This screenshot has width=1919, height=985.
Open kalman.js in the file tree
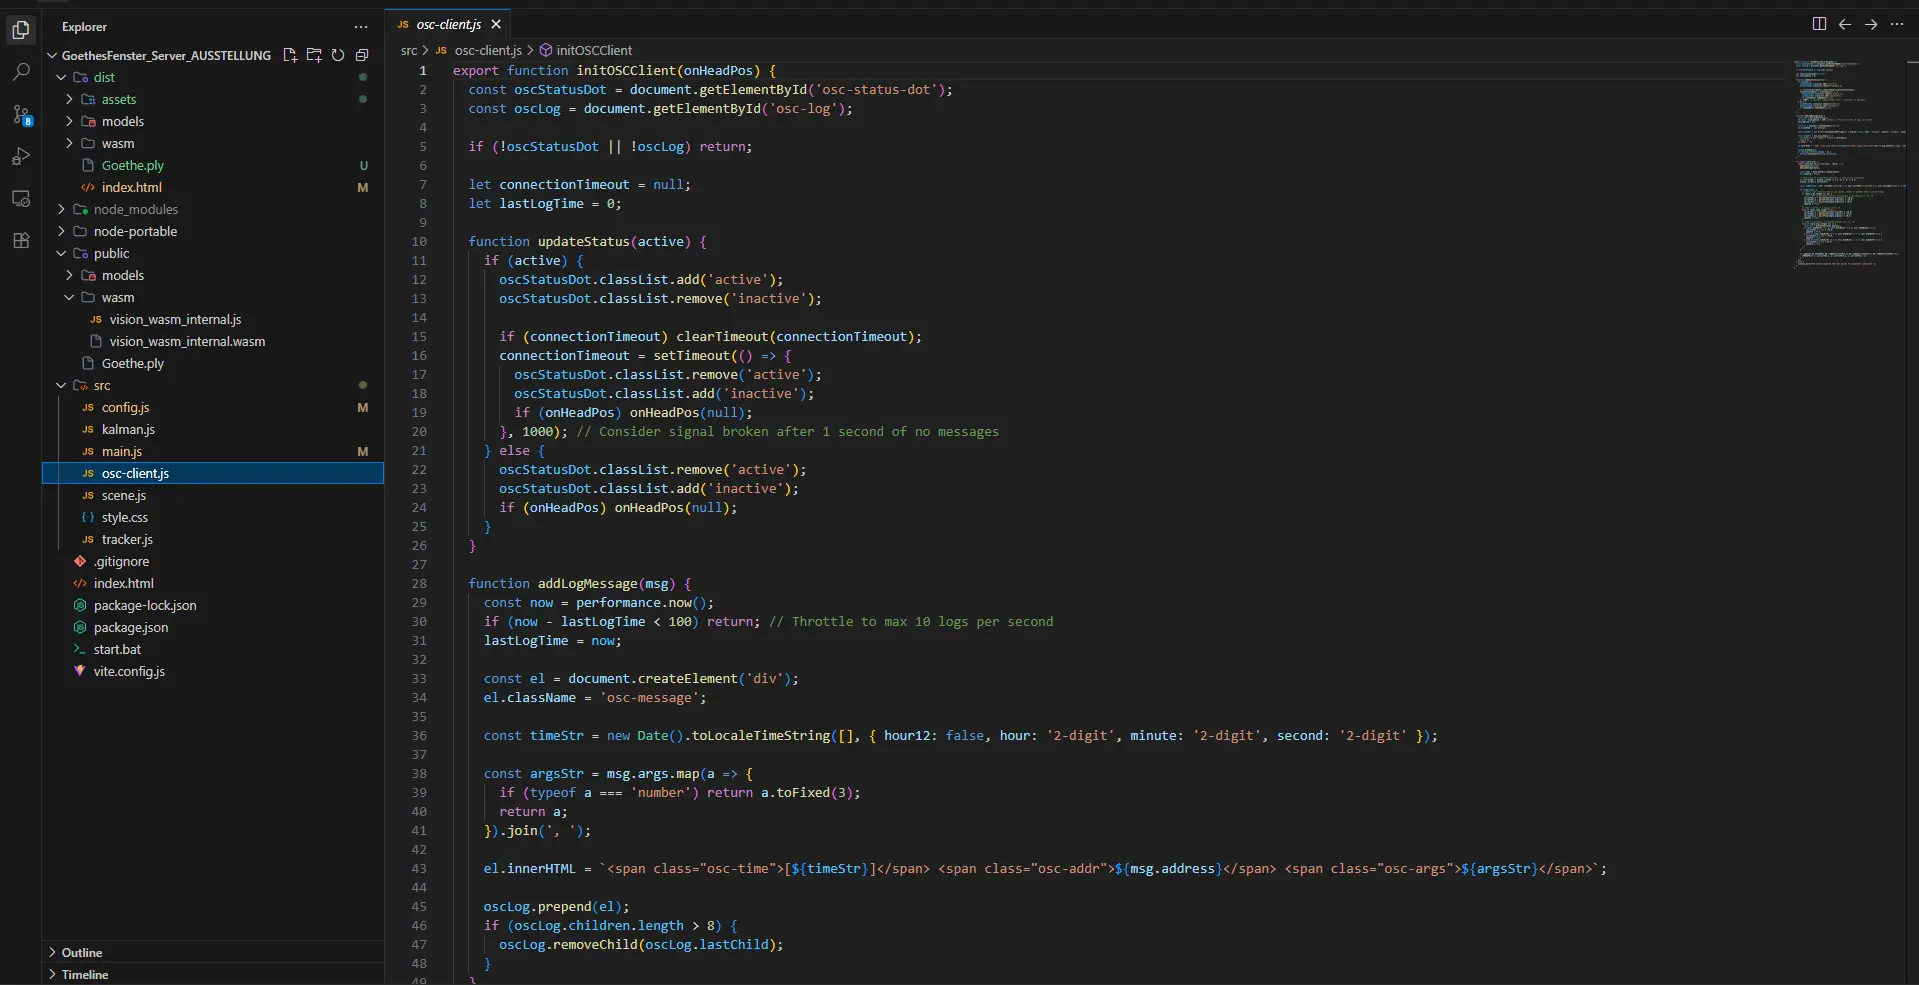pyautogui.click(x=213, y=429)
